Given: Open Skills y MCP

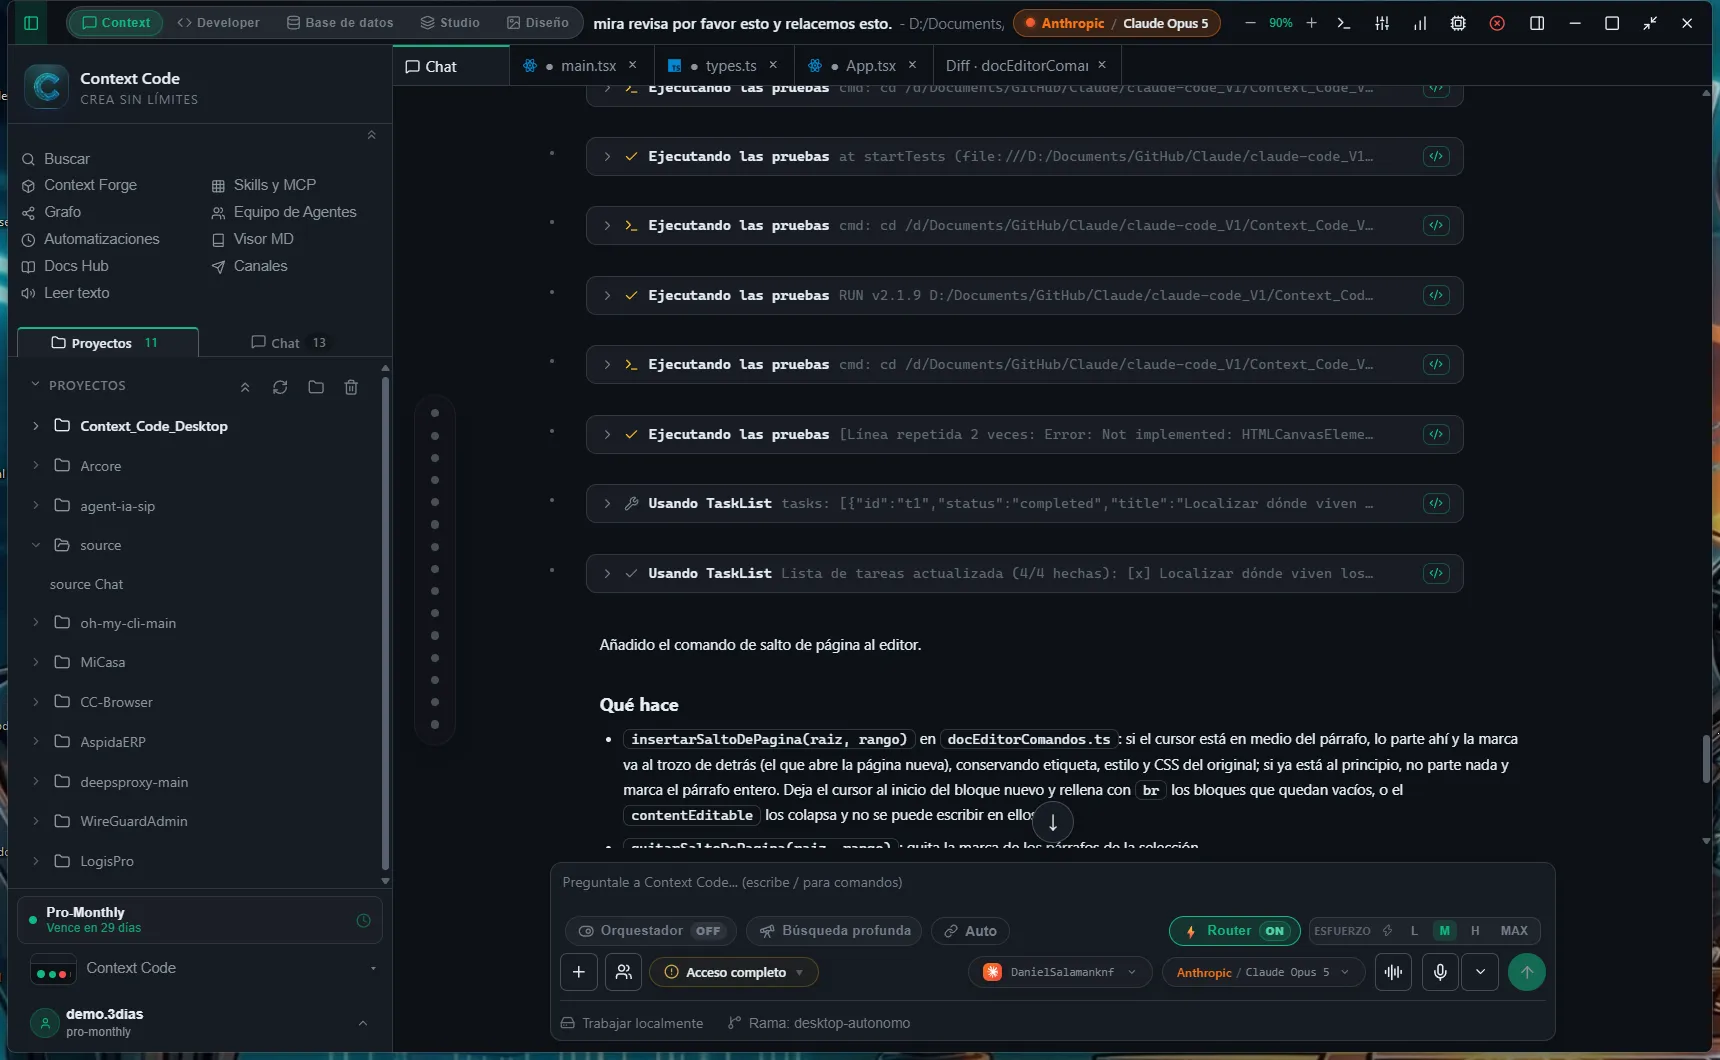Looking at the screenshot, I should click(x=265, y=185).
